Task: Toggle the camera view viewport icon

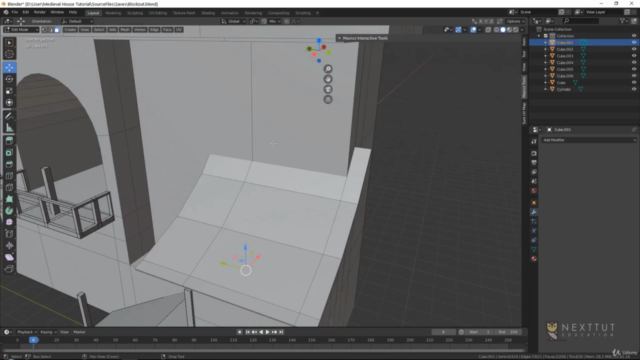Action: click(x=328, y=89)
